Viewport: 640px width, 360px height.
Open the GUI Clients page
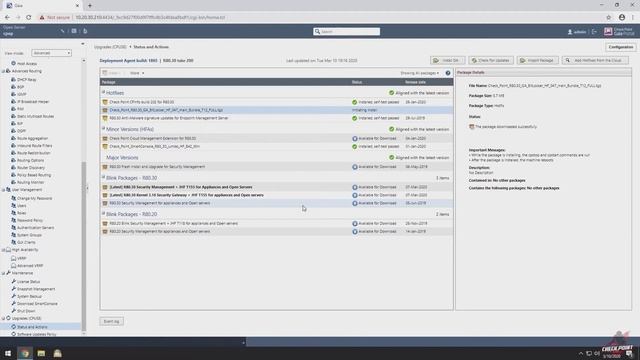pyautogui.click(x=26, y=242)
